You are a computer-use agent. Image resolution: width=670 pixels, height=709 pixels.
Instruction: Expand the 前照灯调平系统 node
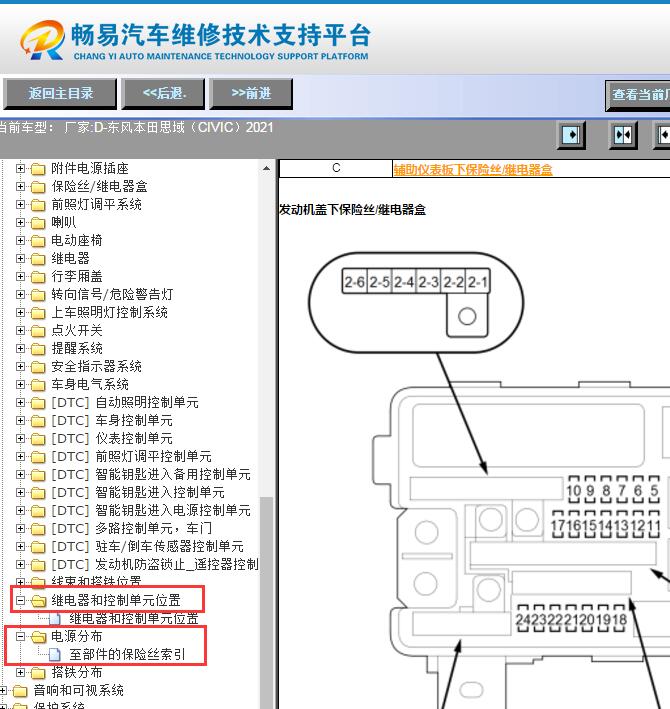point(20,204)
